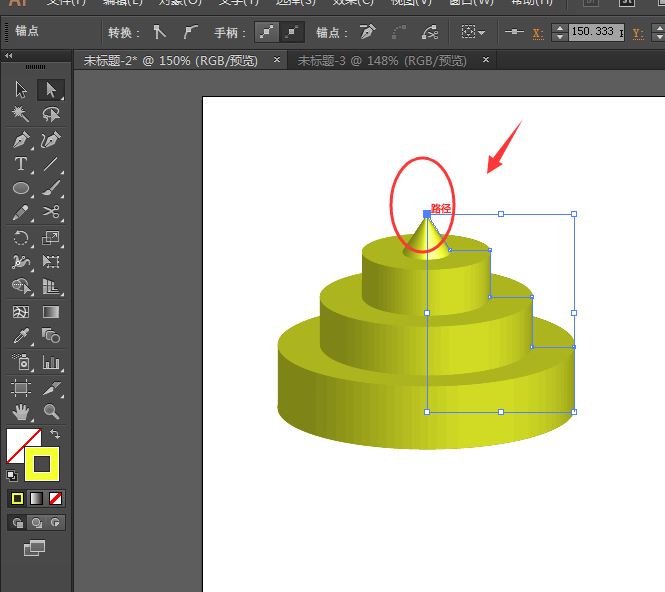The image size is (665, 592).
Task: Select the Column Graph tool
Action: (x=51, y=362)
